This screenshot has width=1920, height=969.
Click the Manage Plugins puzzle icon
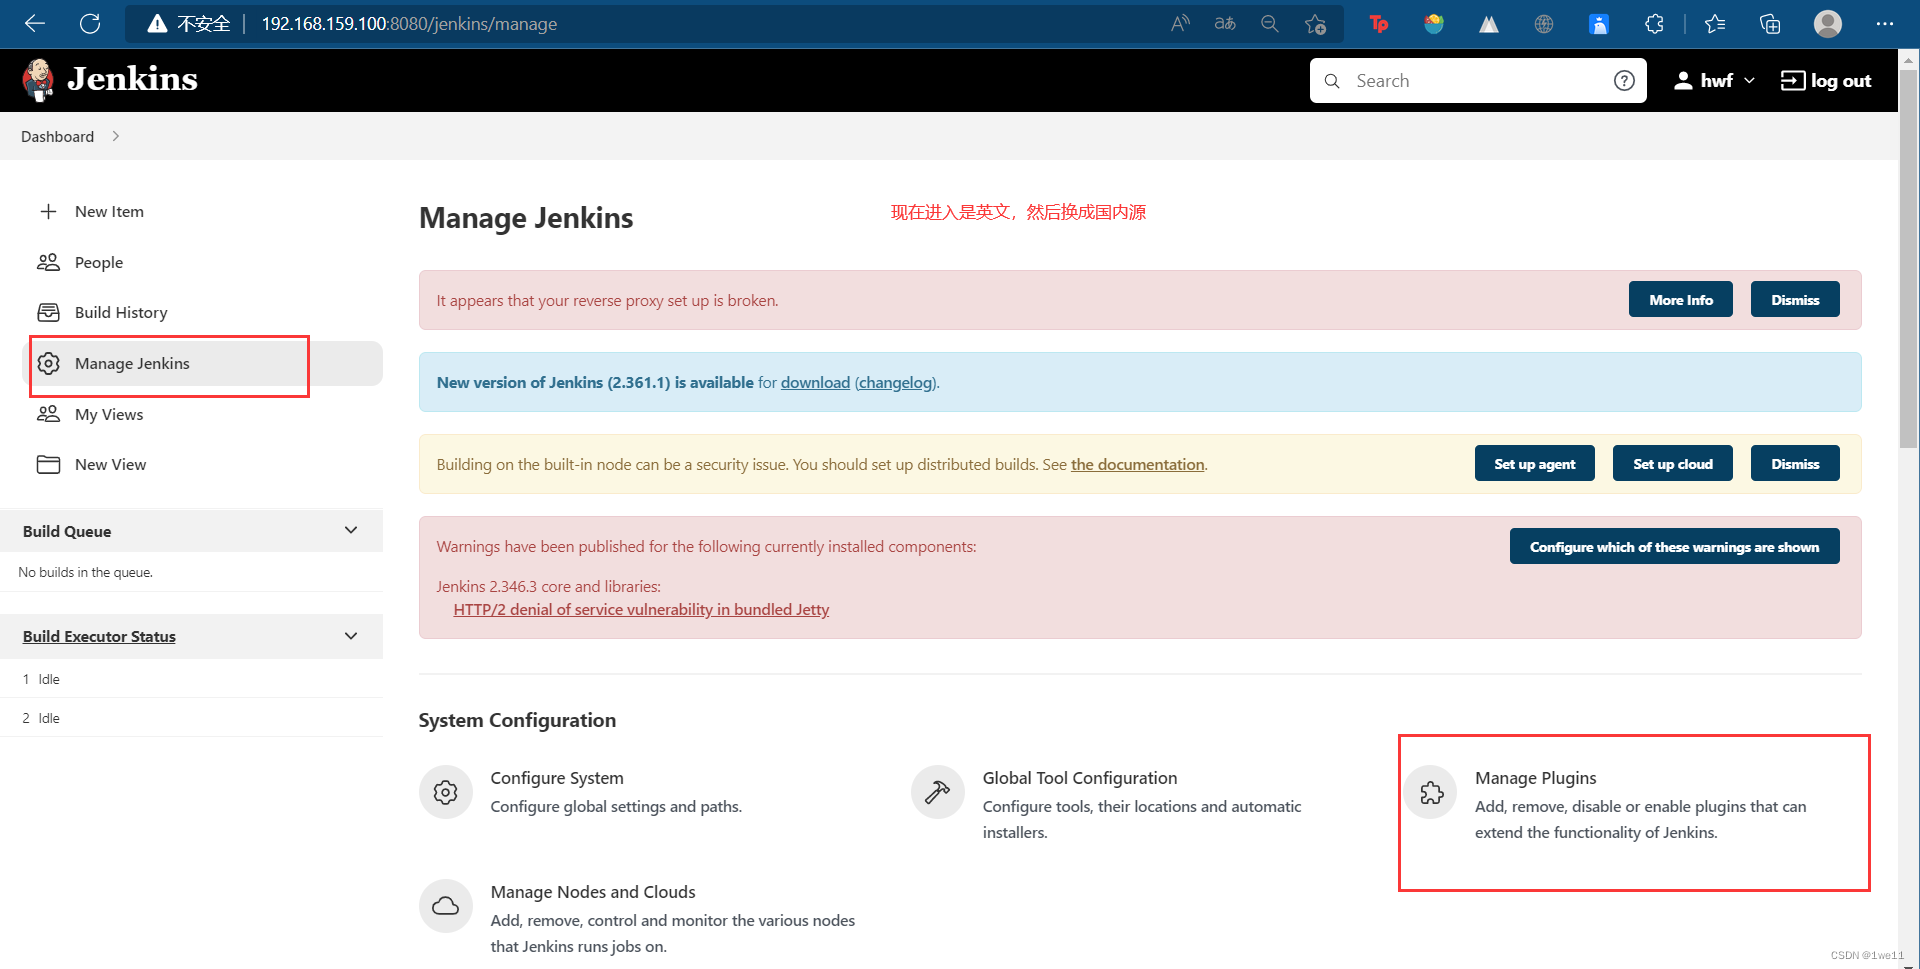pyautogui.click(x=1431, y=792)
